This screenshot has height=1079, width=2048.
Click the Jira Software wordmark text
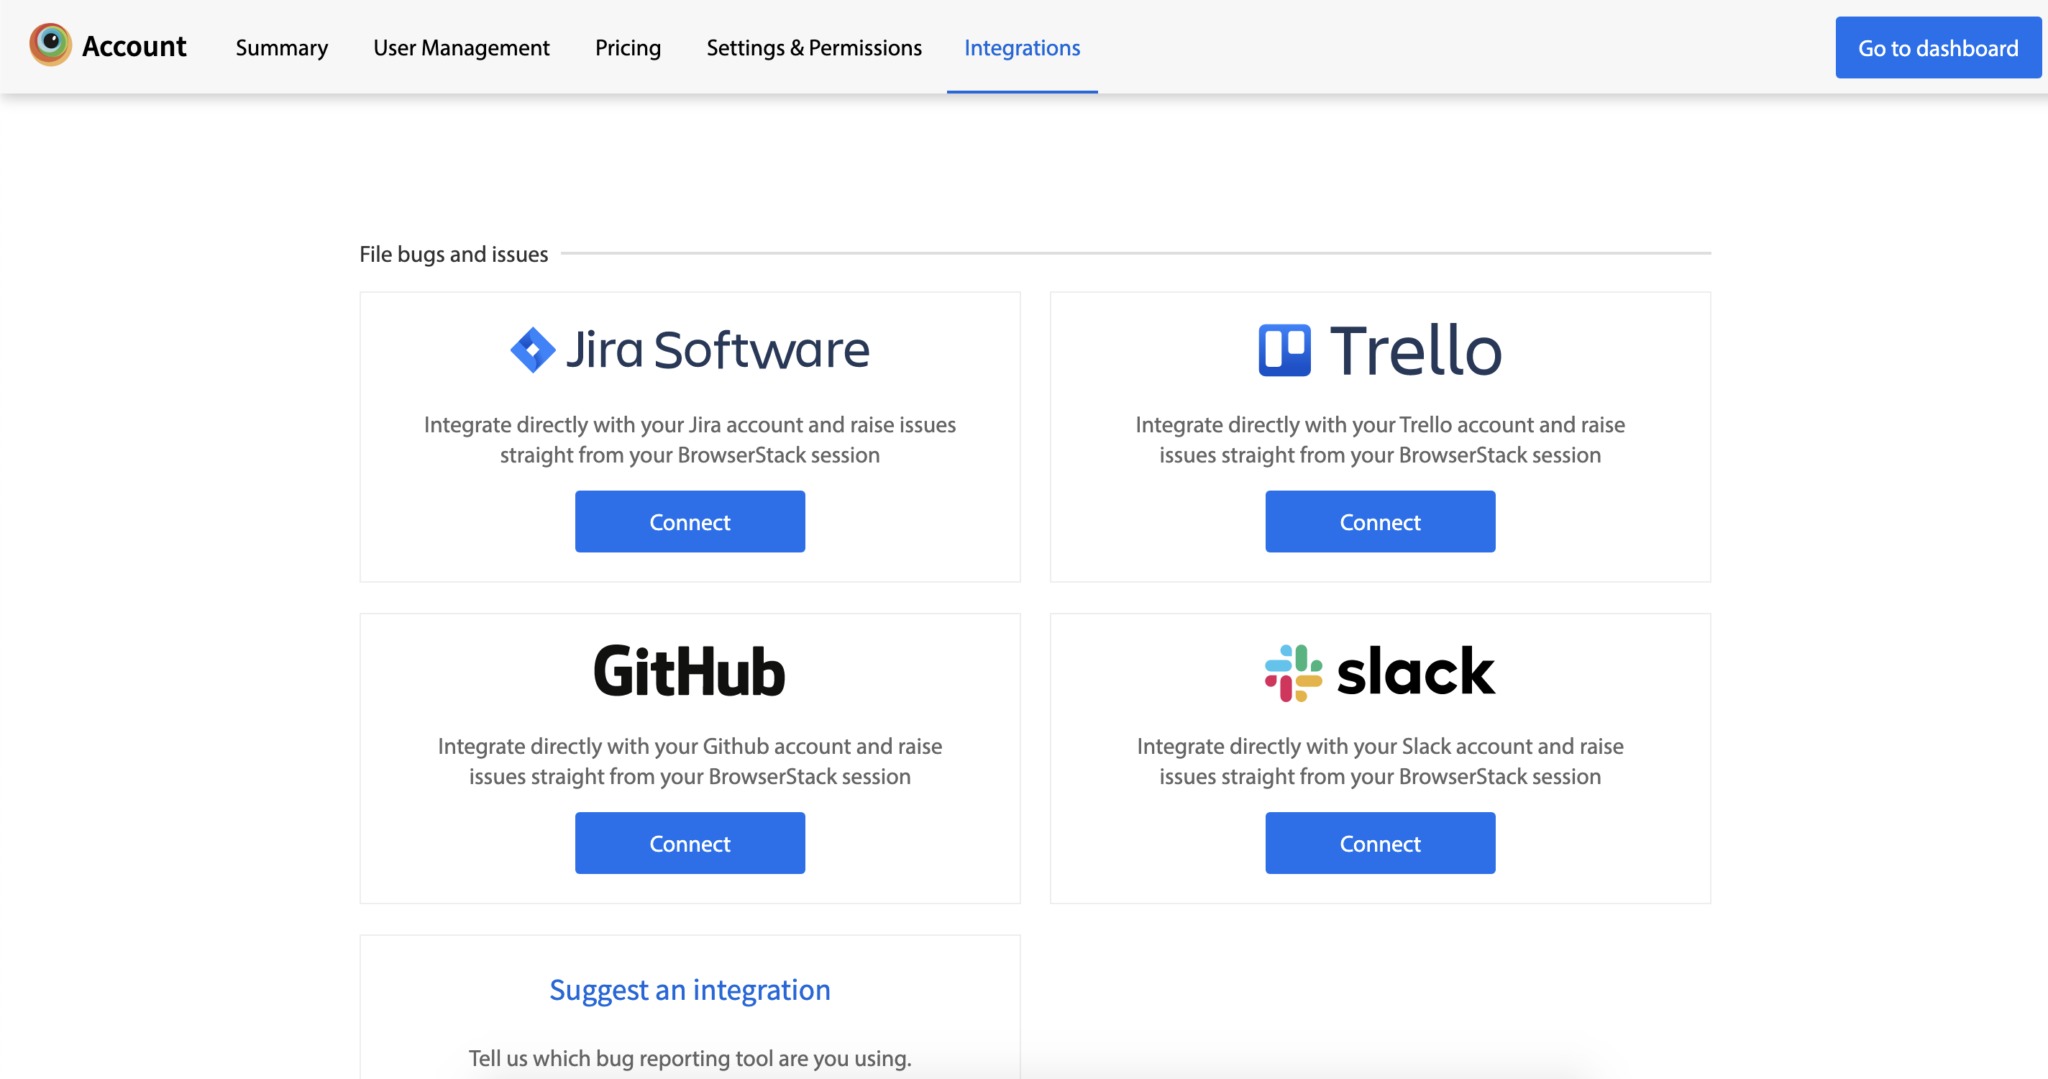coord(717,350)
